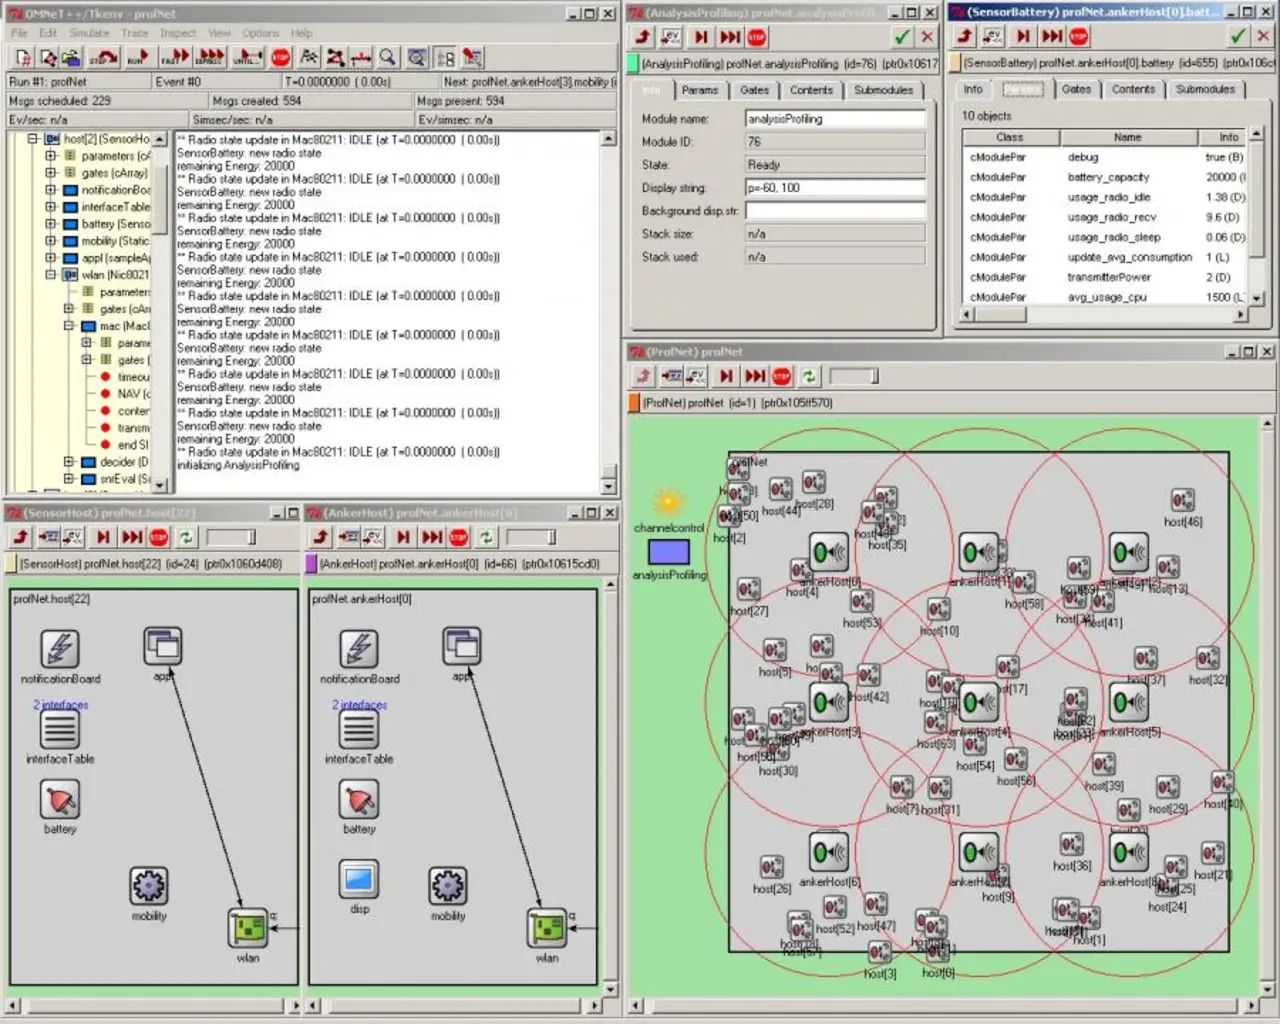The width and height of the screenshot is (1280, 1024).
Task: Click the '2 interfaces' link in ankerHost[0]
Action: pos(359,705)
